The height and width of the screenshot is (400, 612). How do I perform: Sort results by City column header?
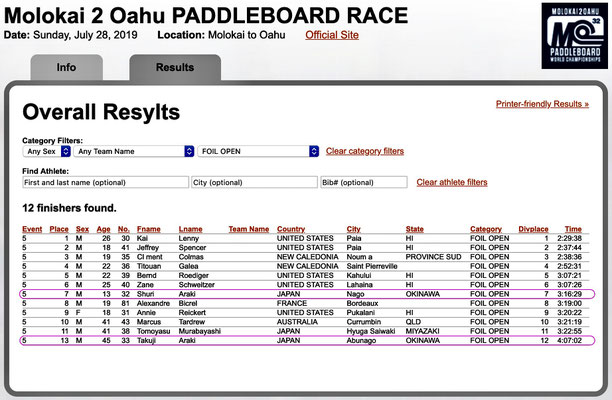coord(353,229)
